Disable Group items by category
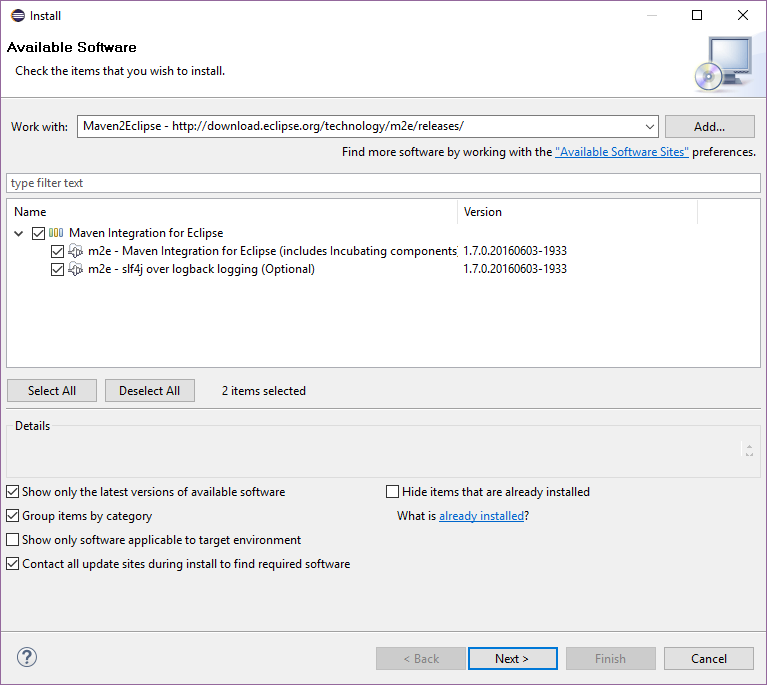 [x=13, y=516]
